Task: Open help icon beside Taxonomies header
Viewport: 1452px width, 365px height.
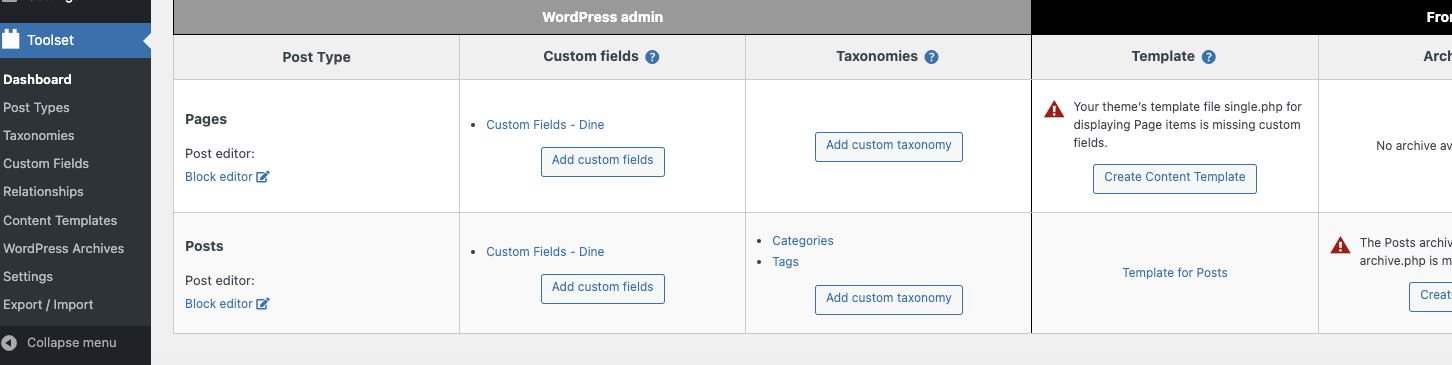Action: [x=931, y=57]
